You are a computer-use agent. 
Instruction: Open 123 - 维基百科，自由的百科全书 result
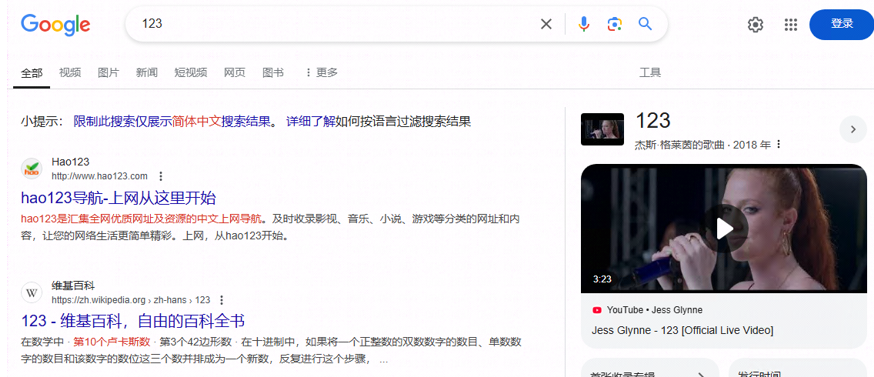coord(133,321)
